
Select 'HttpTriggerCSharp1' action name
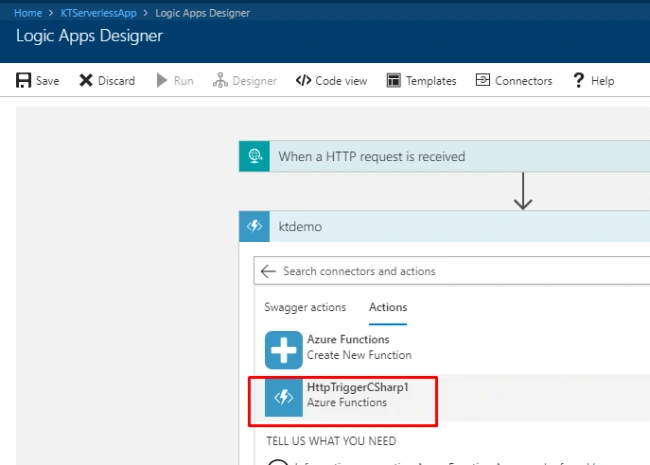pyautogui.click(x=358, y=387)
